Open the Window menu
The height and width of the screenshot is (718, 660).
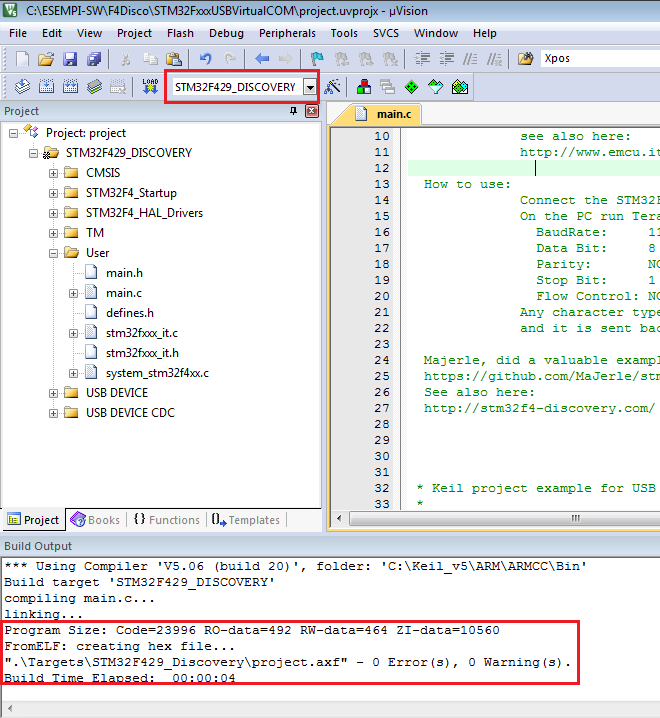pos(436,33)
